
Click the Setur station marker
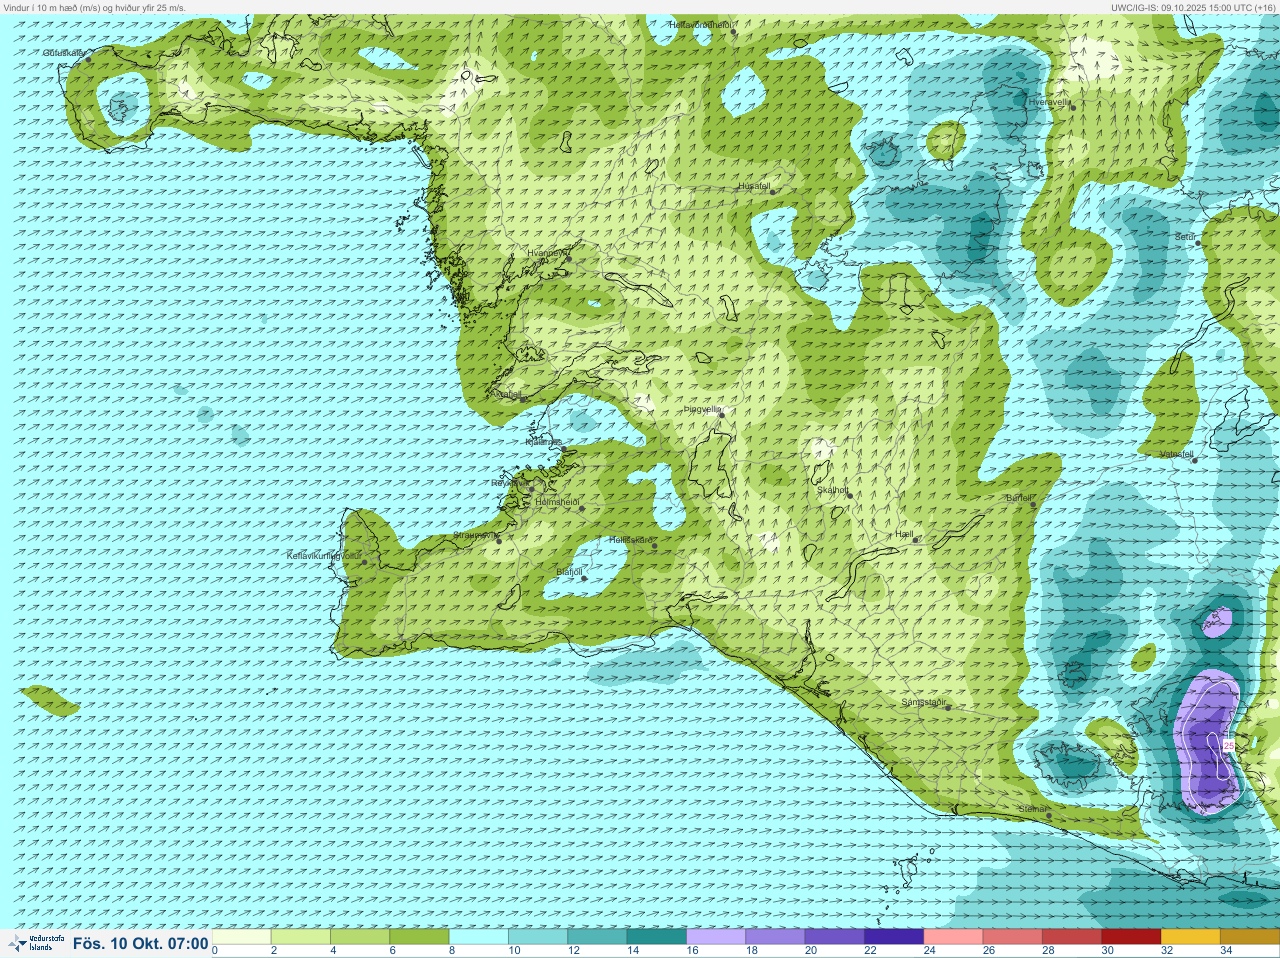[x=1198, y=243]
